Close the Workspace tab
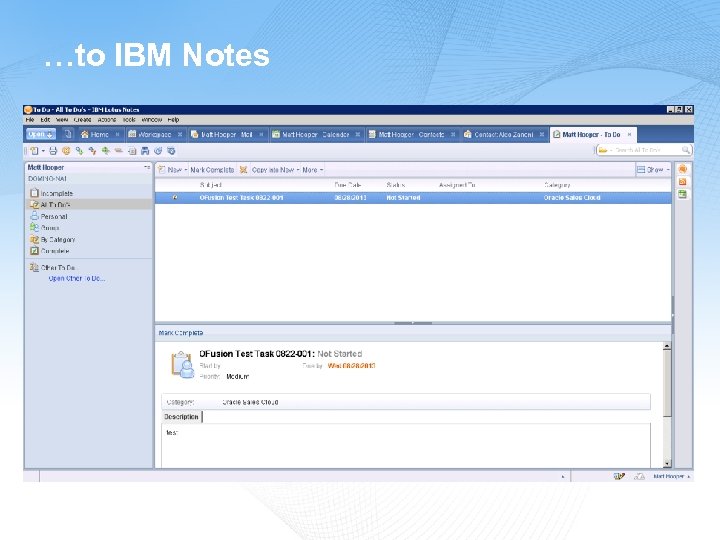 pos(180,135)
